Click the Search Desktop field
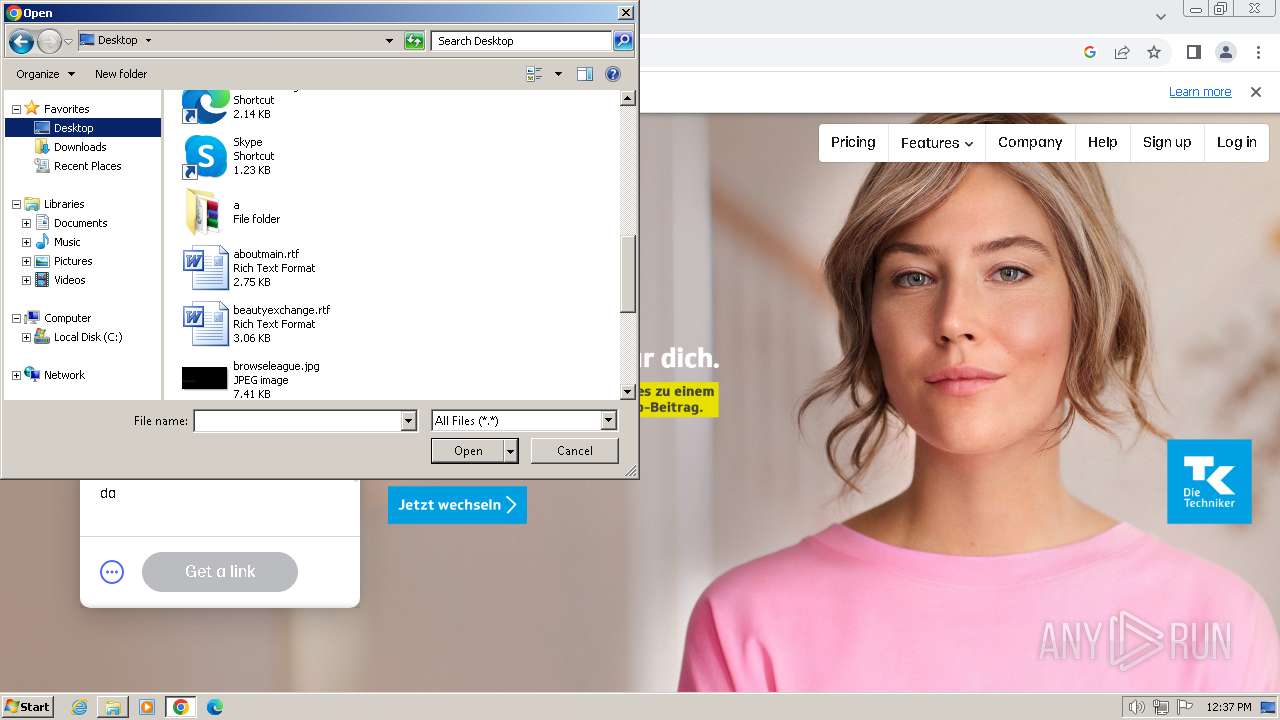This screenshot has height=720, width=1280. point(523,41)
